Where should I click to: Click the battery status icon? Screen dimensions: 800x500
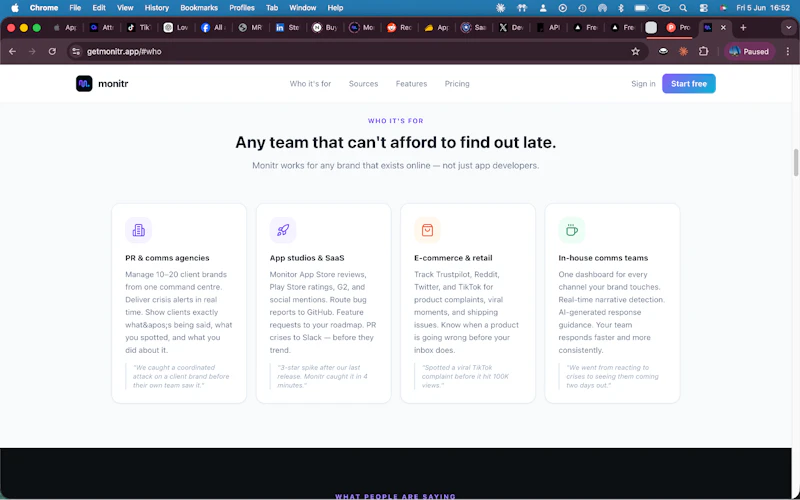click(x=641, y=8)
